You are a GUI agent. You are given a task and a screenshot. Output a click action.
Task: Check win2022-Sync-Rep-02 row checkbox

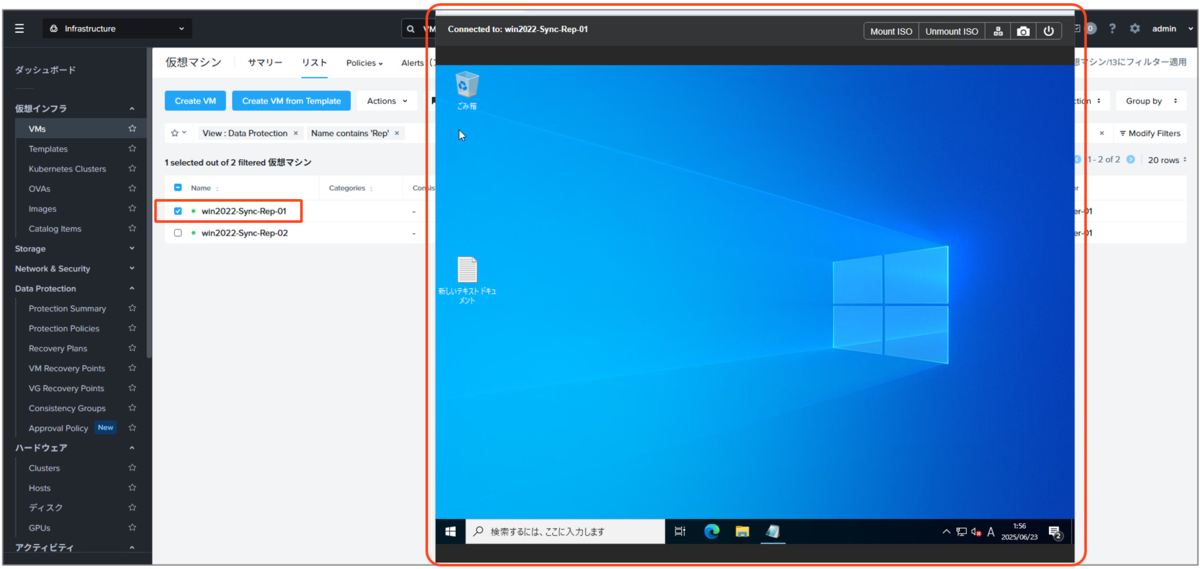(x=178, y=233)
